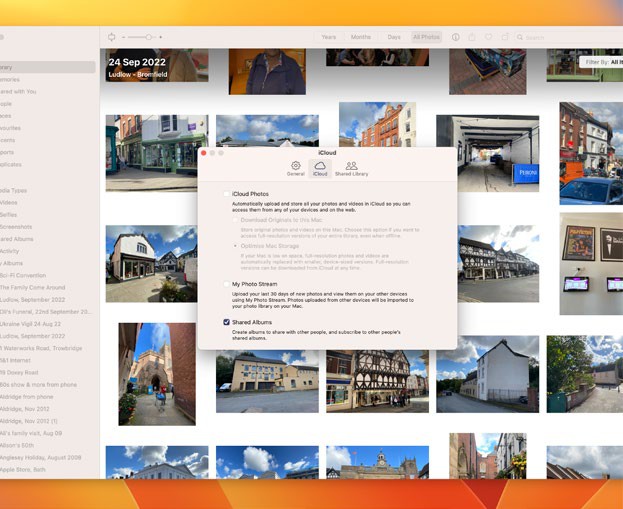The image size is (623, 509).
Task: Click the aspect ratio icon left of zoom slider
Action: coord(112,37)
